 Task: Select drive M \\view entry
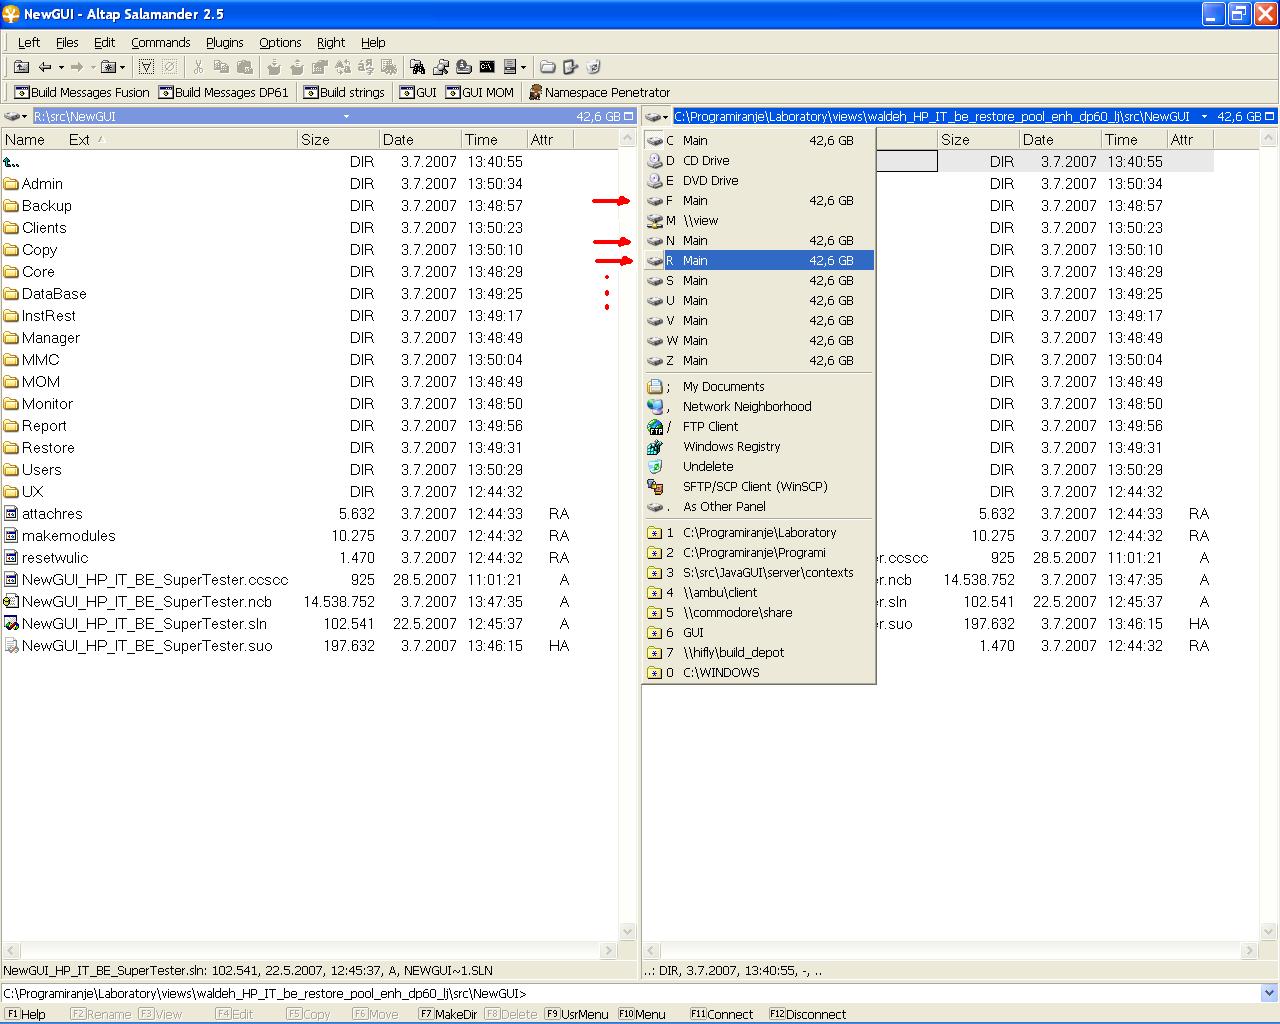click(759, 220)
